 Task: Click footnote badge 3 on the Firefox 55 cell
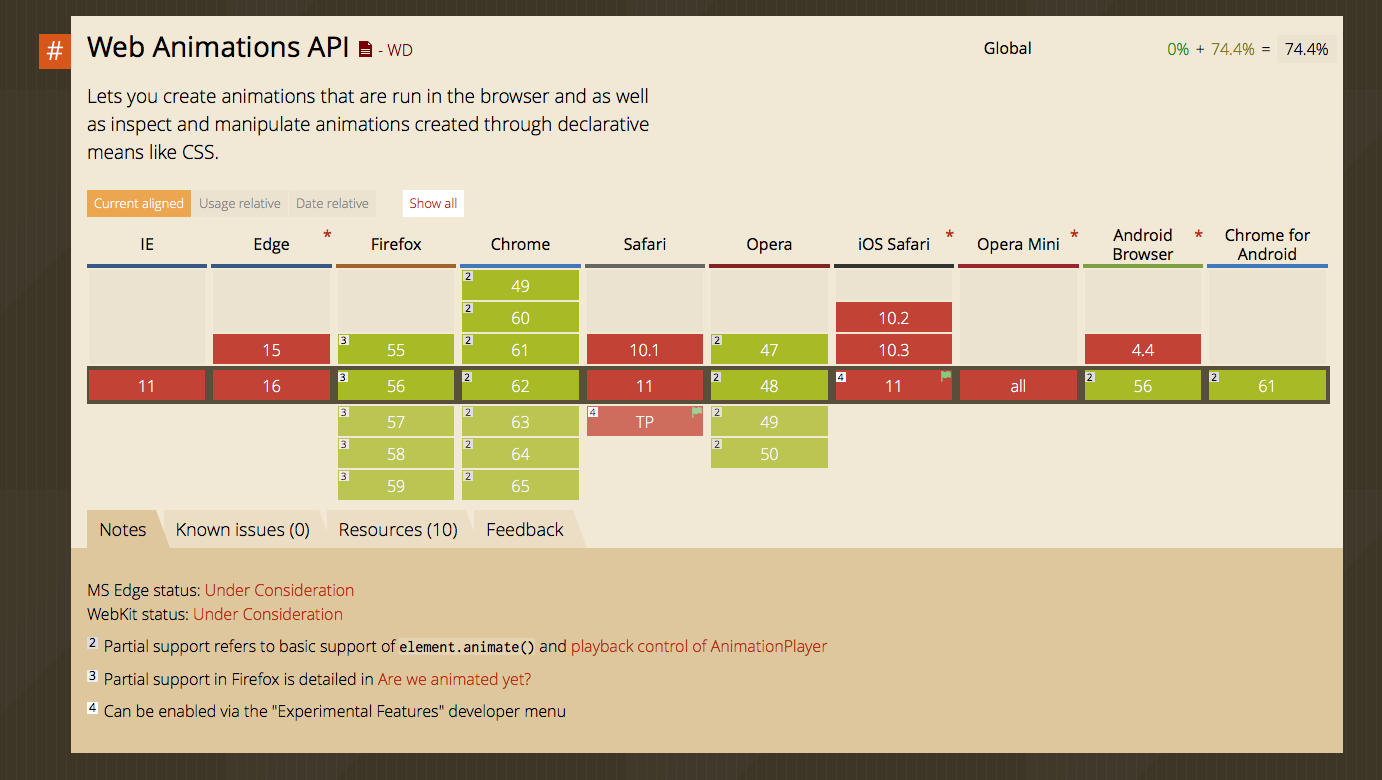[344, 341]
